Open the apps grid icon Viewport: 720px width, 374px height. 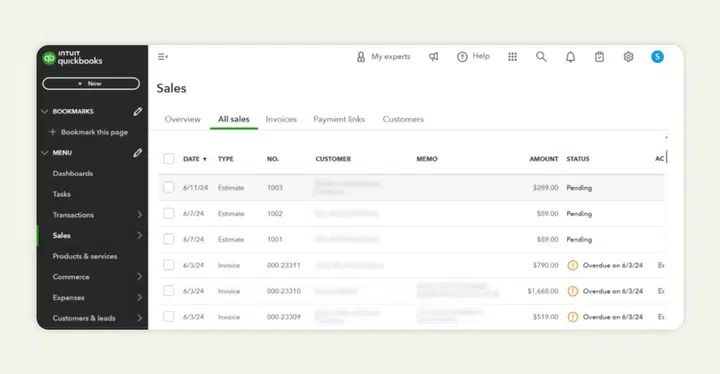pos(512,57)
